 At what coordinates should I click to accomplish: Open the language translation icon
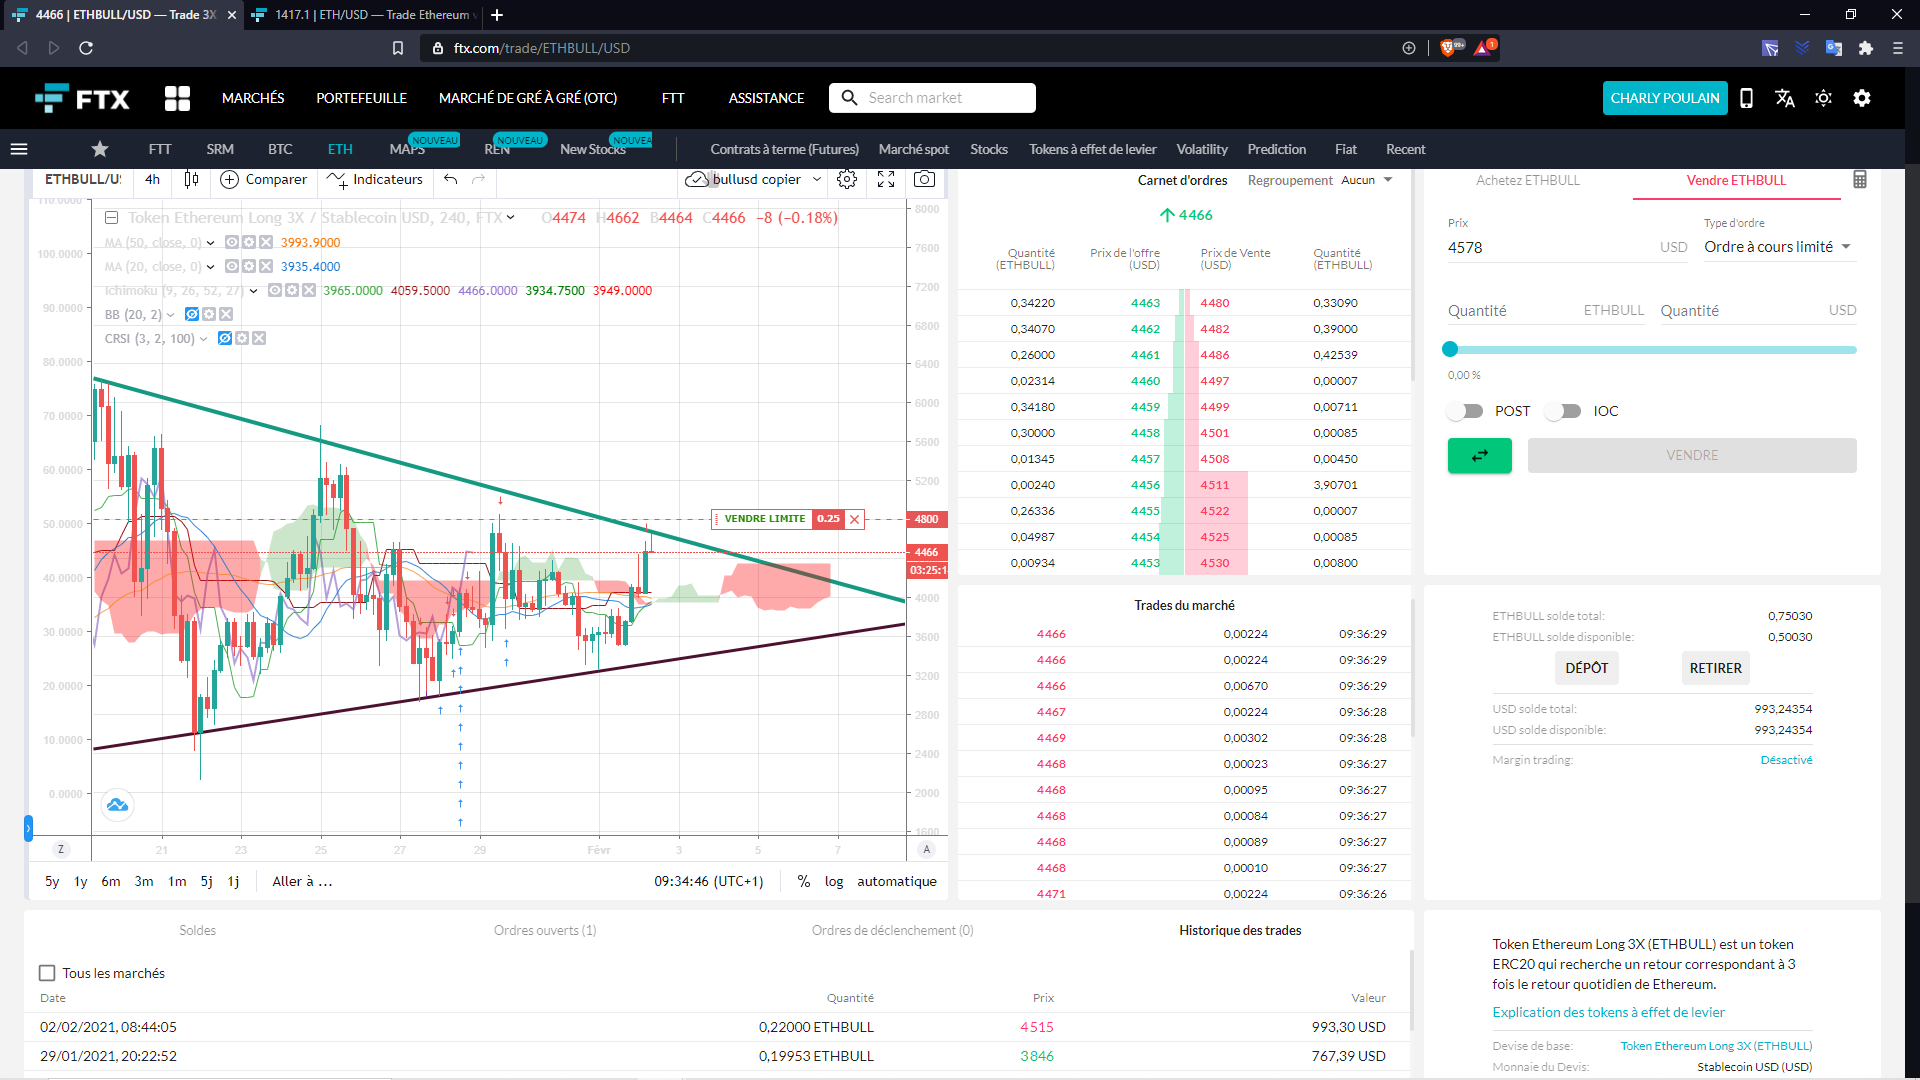pos(1784,98)
